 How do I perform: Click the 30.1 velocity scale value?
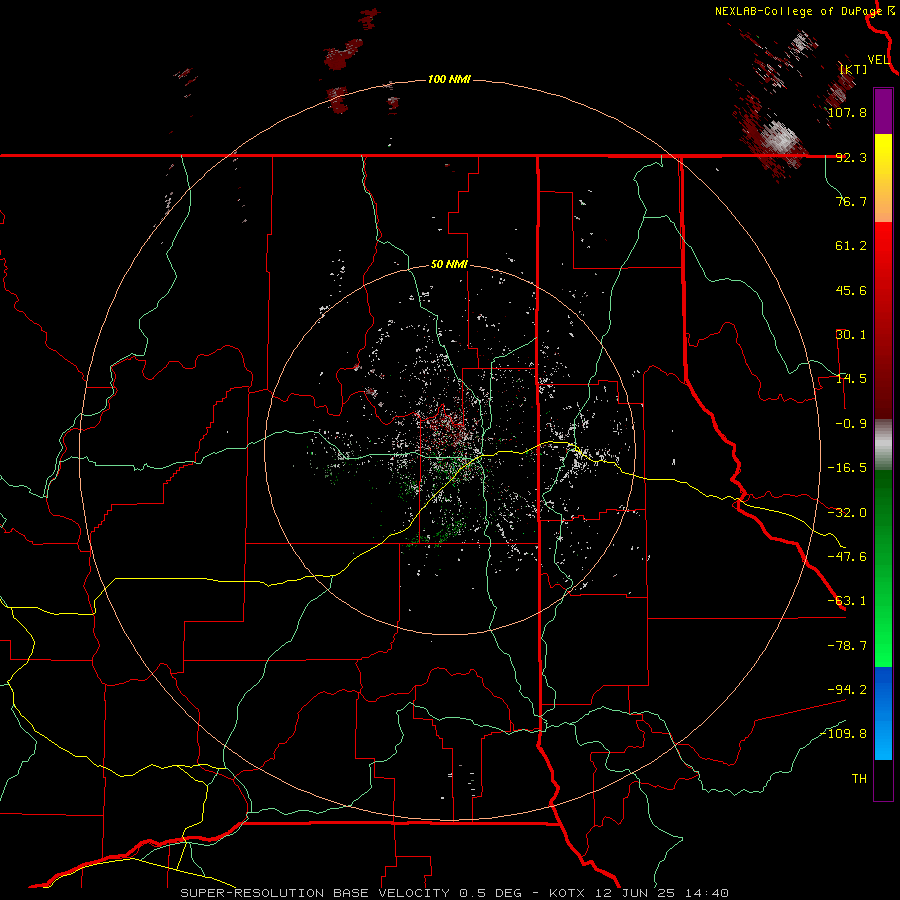click(851, 335)
